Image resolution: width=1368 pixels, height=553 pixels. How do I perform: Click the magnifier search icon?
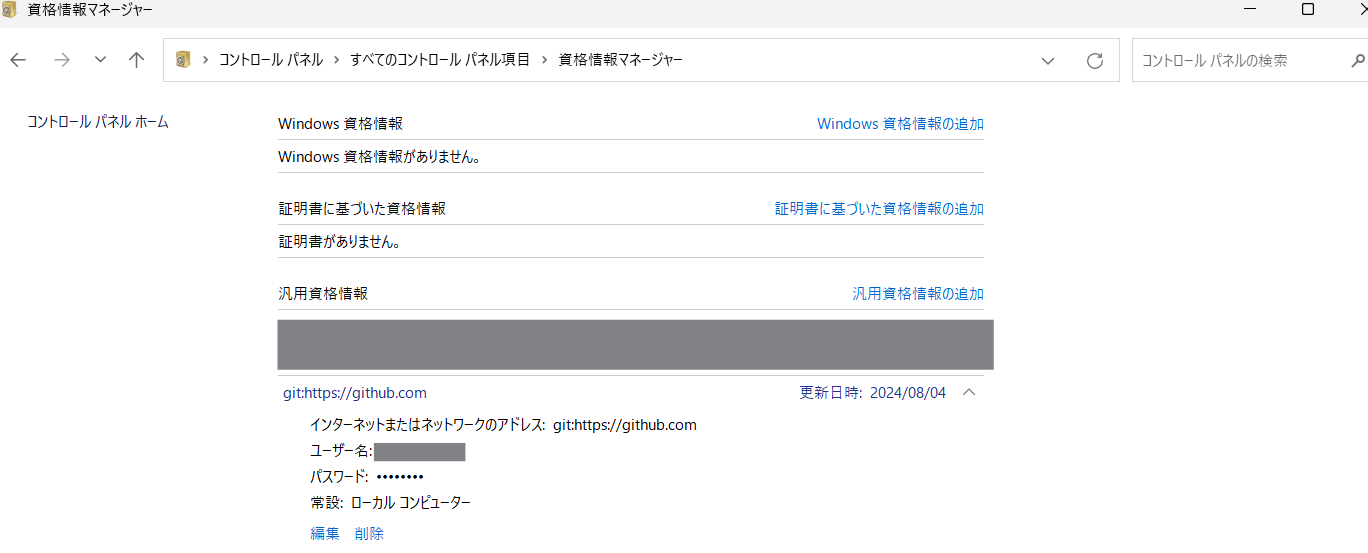pyautogui.click(x=1357, y=61)
